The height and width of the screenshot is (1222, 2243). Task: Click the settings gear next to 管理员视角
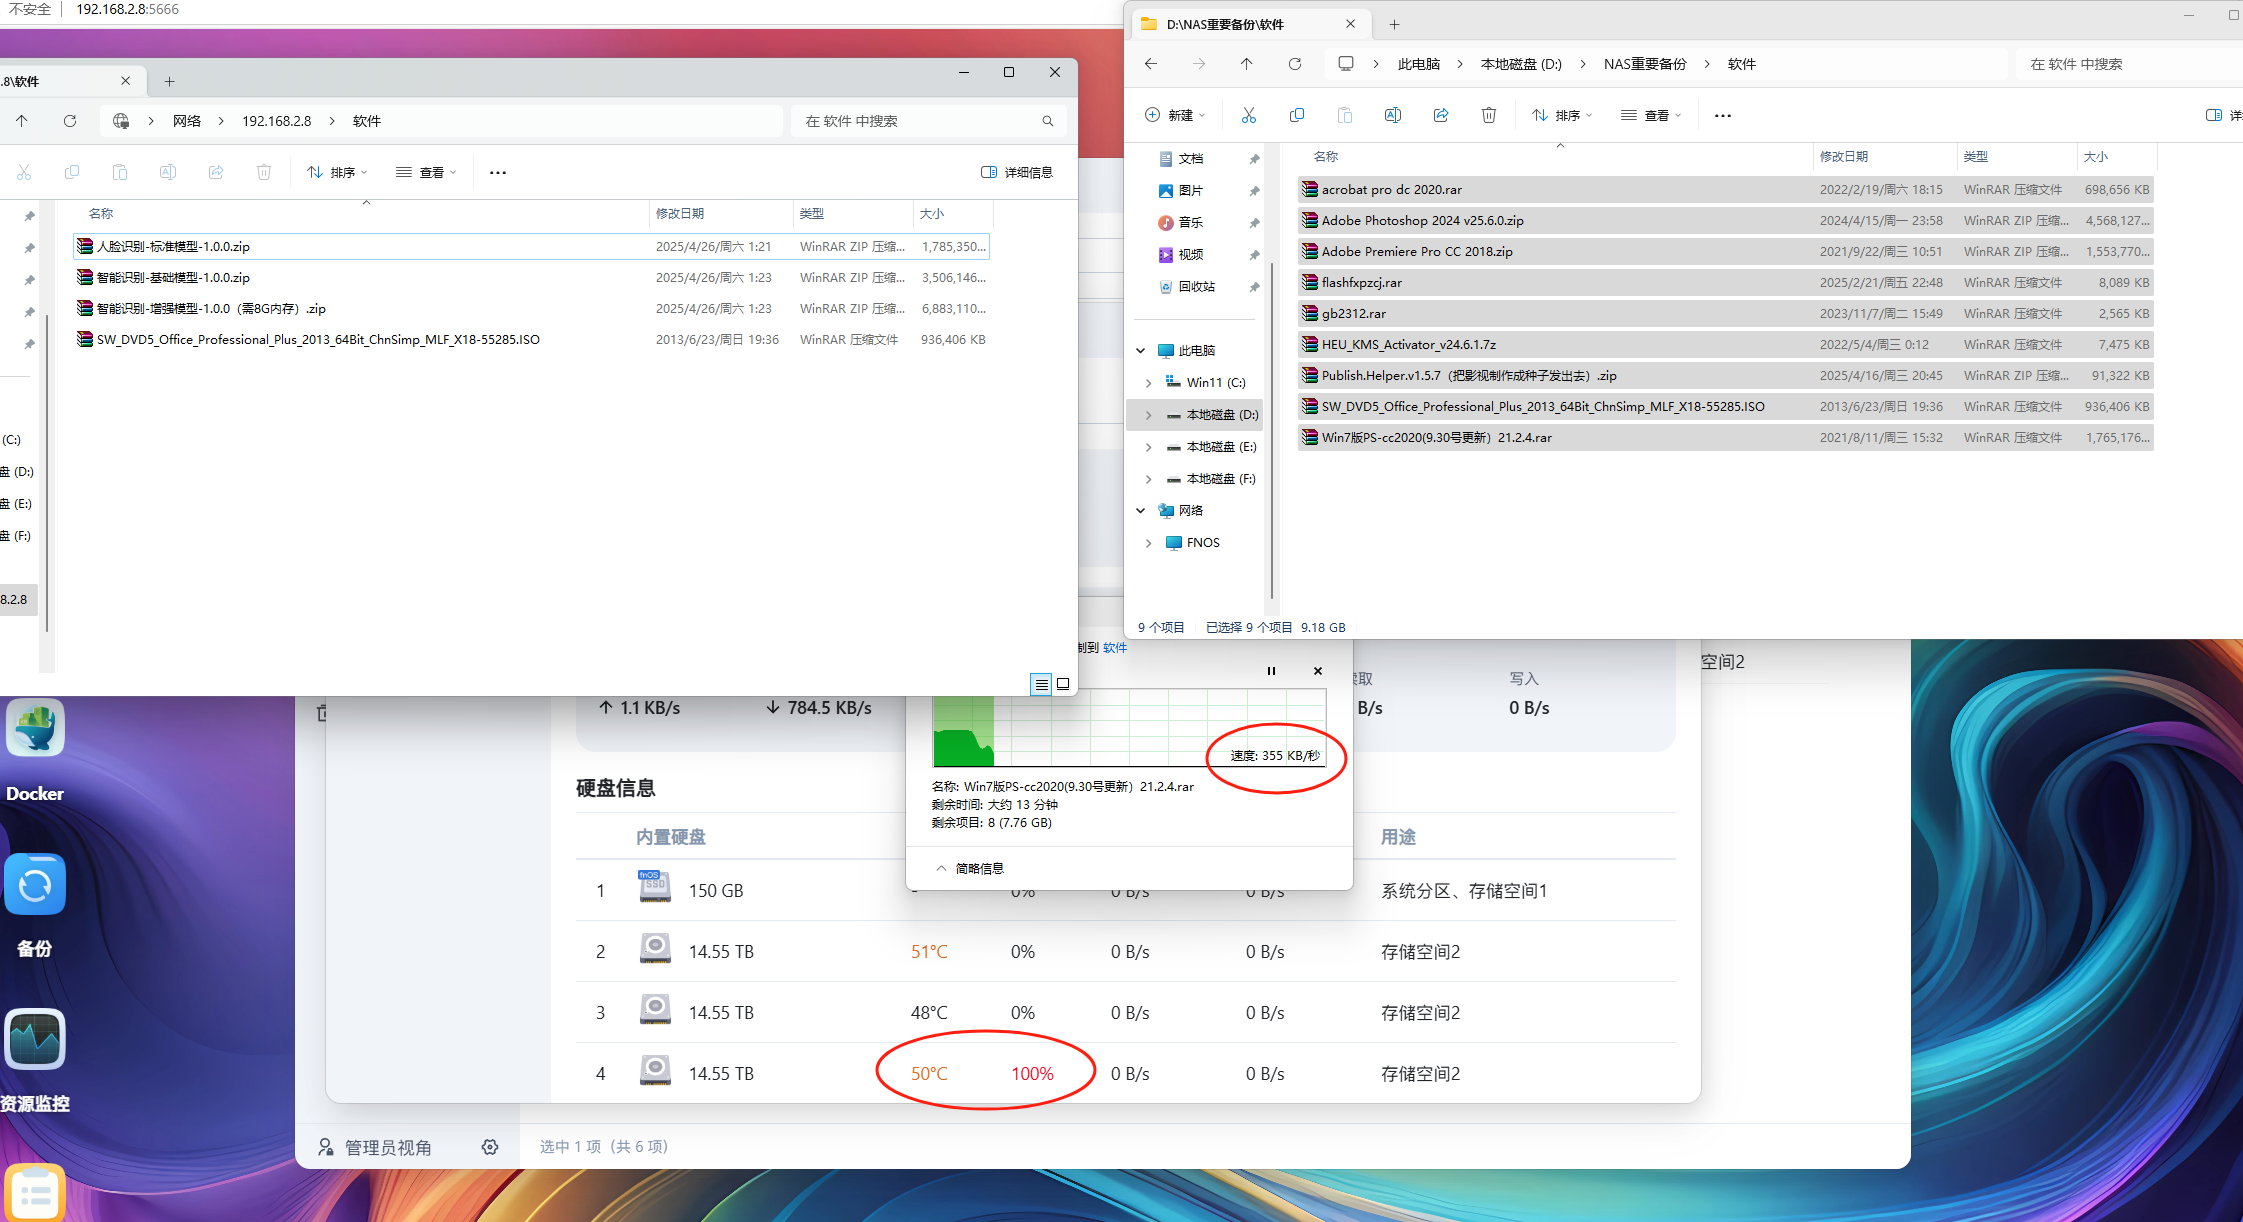click(x=490, y=1147)
